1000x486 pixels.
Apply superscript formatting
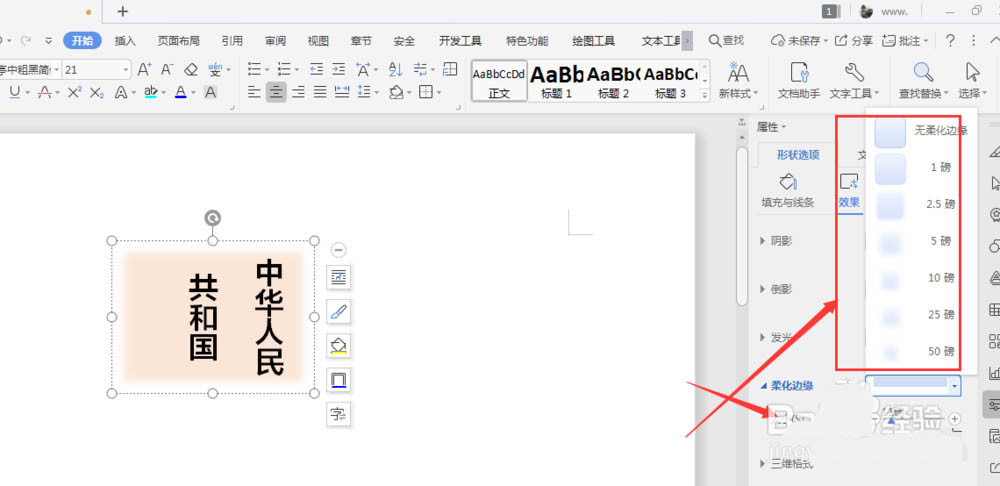(x=75, y=92)
